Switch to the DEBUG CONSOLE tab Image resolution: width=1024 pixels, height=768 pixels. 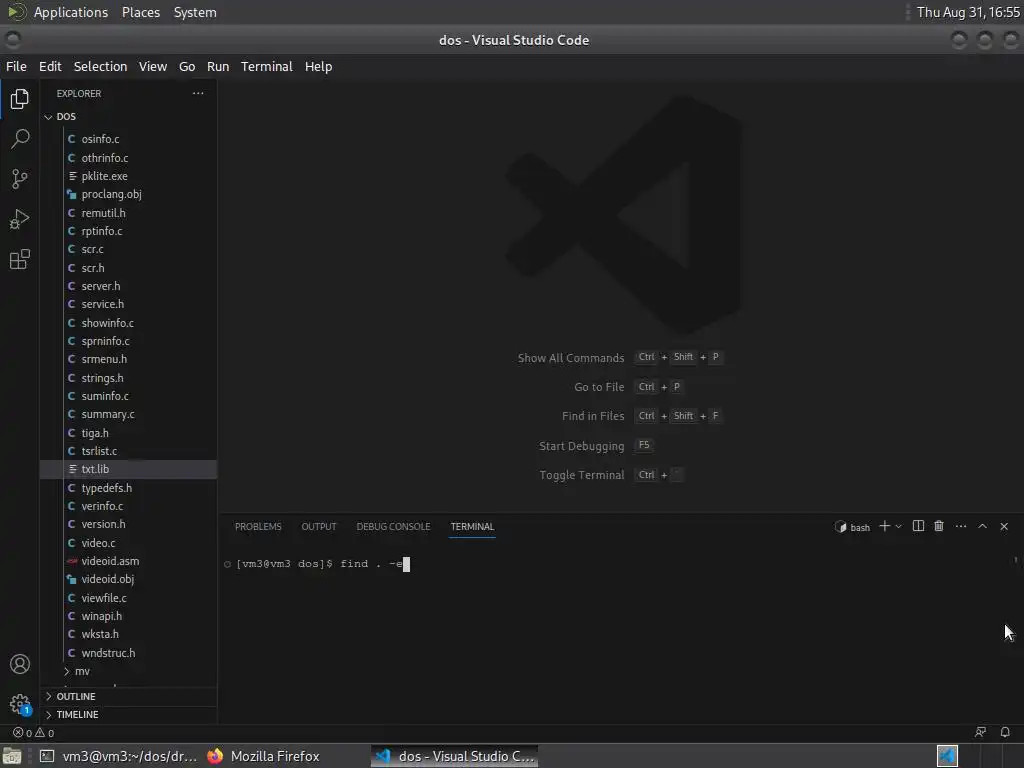point(393,526)
